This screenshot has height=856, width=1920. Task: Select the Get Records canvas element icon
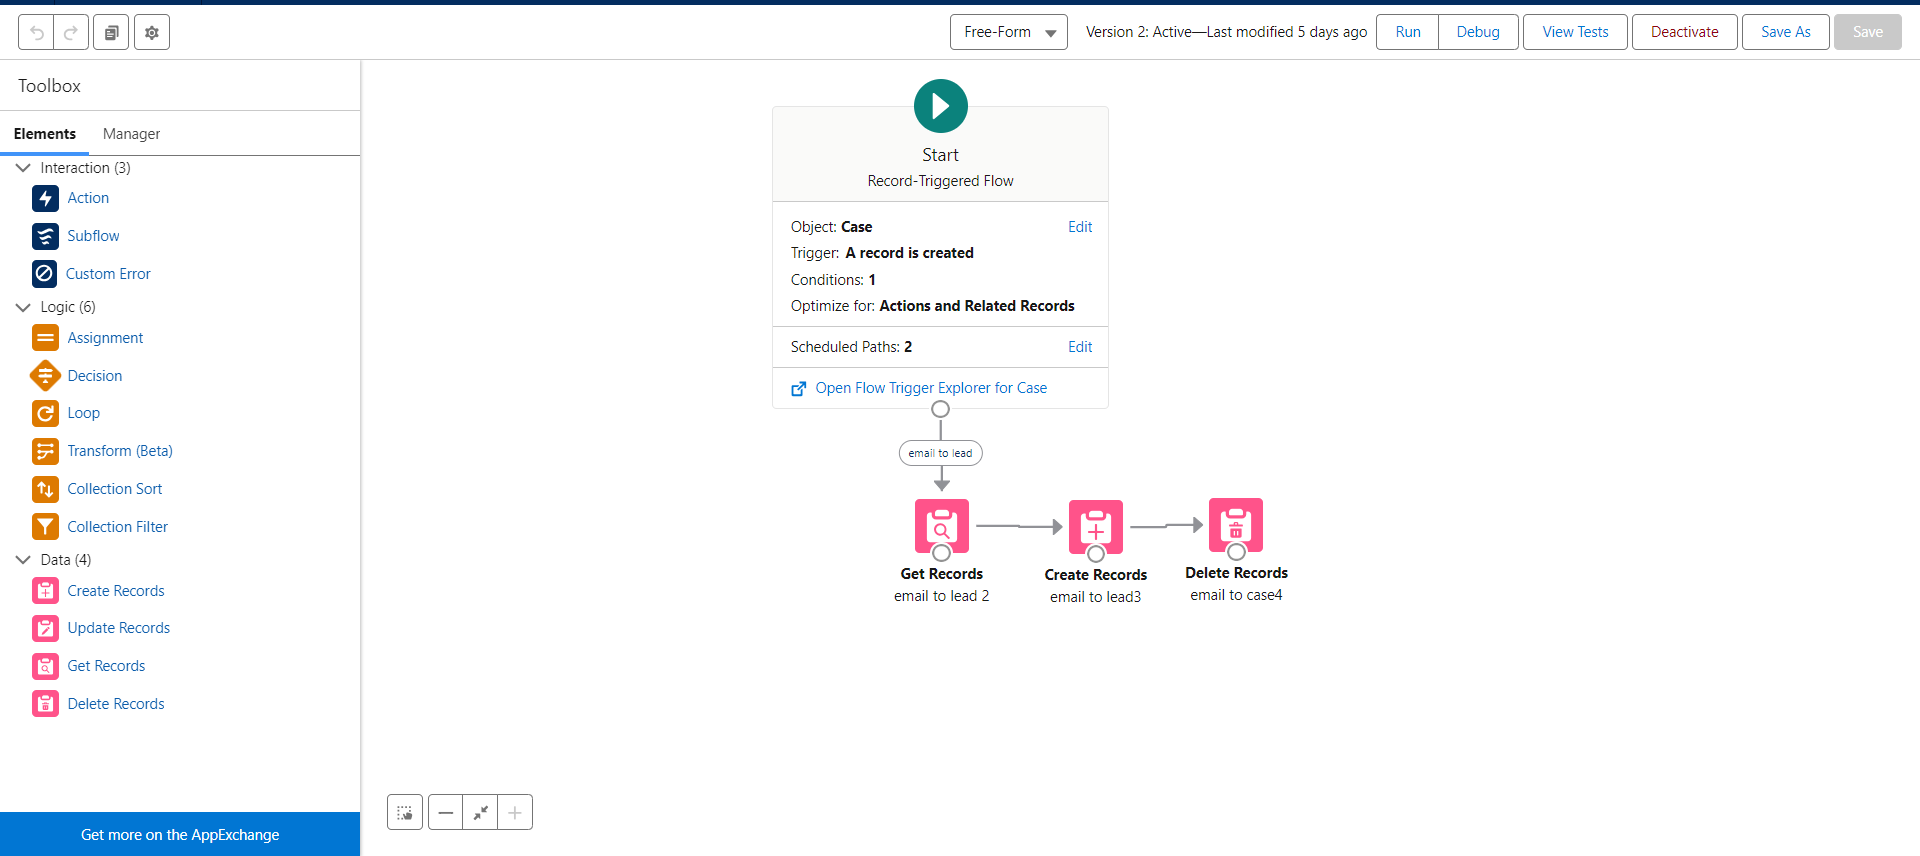pyautogui.click(x=941, y=525)
